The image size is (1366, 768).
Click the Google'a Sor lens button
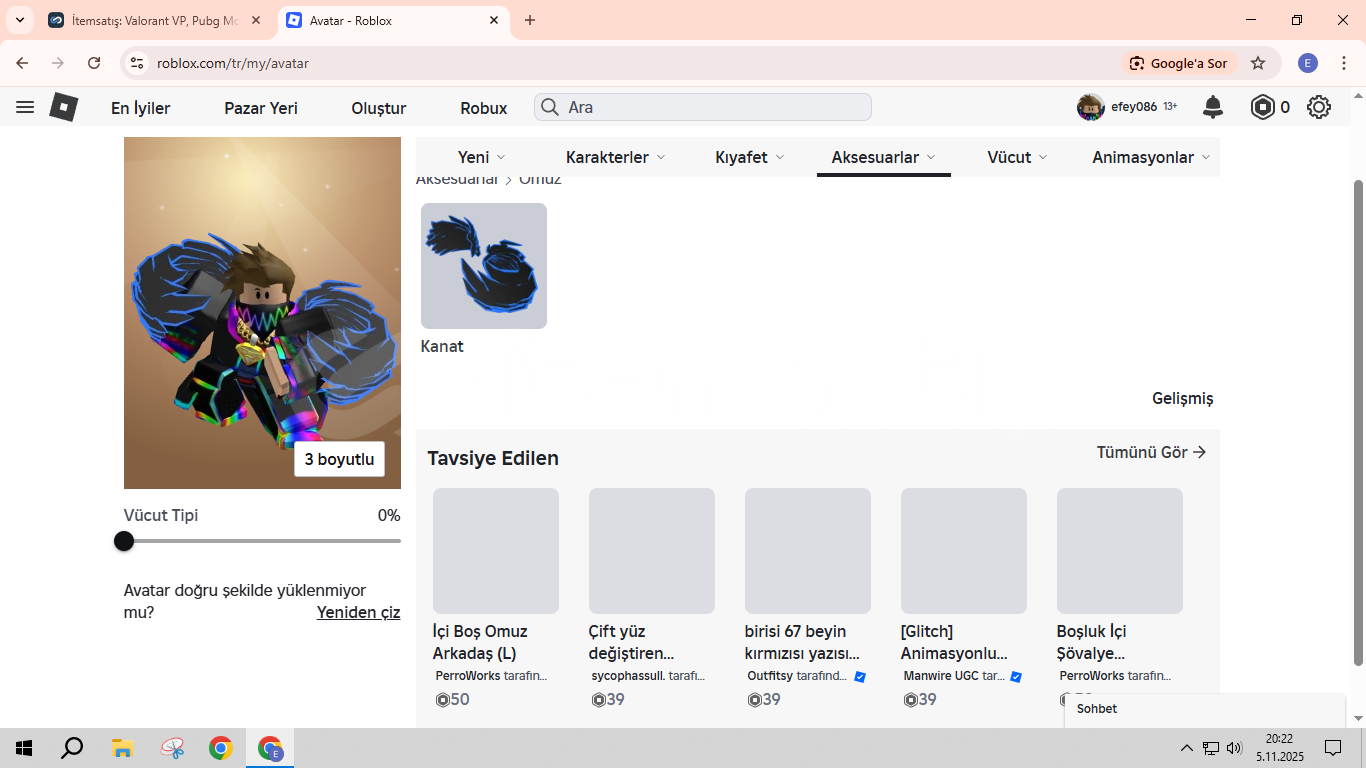click(1179, 63)
